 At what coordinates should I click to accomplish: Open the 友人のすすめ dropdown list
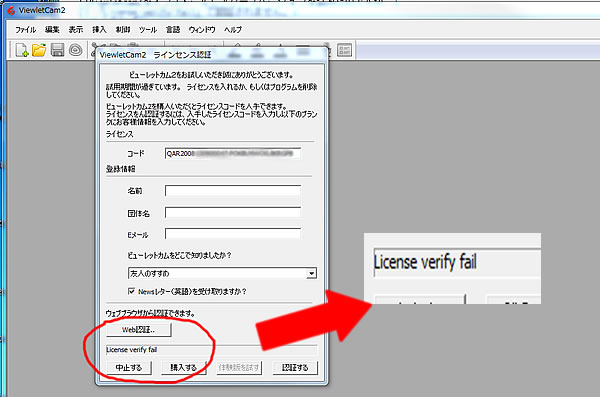[222, 273]
